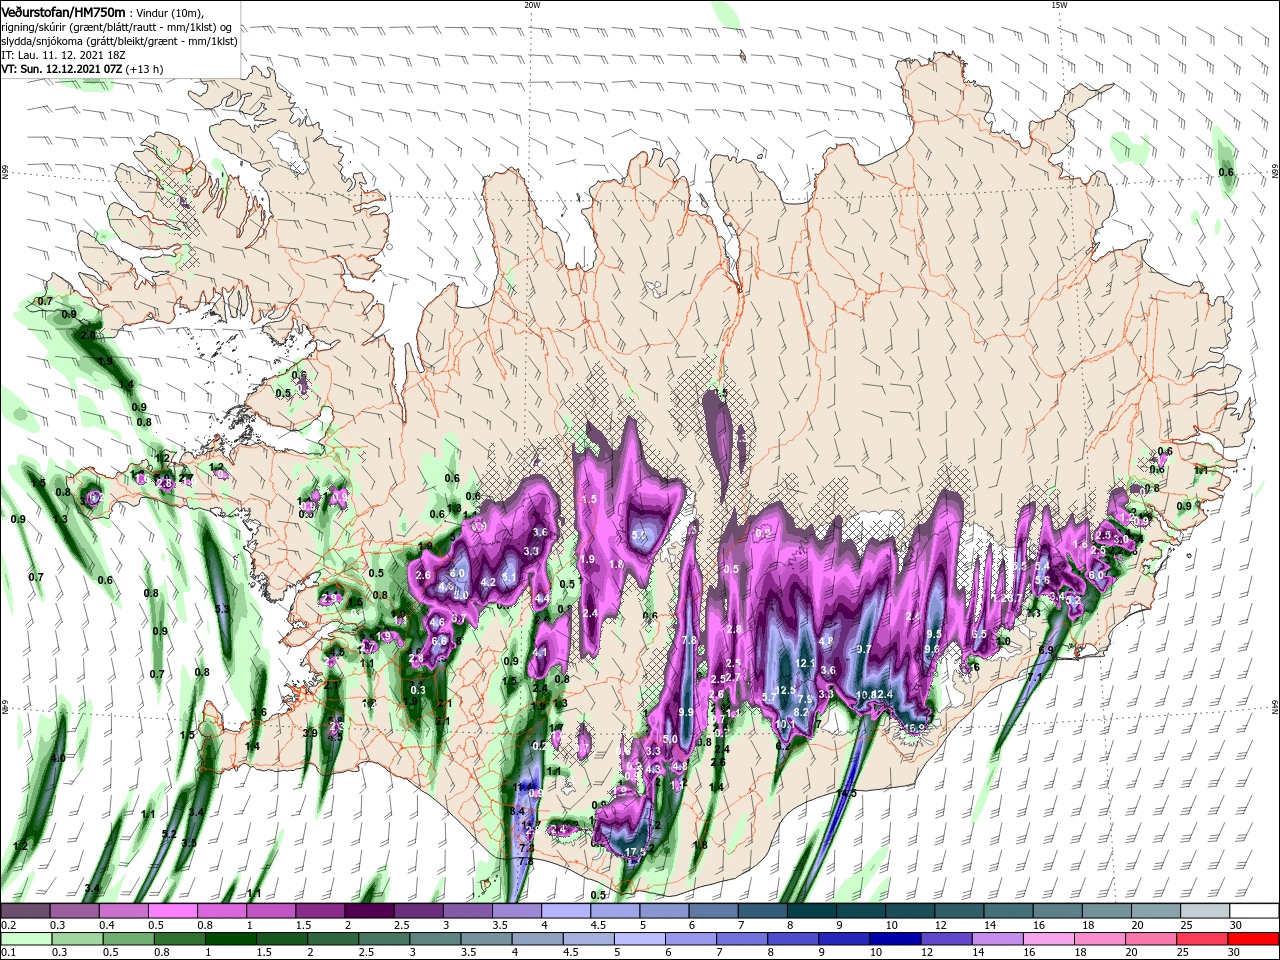Click the 'VT: Sun. 12.12.2021 07Z' valid time
The image size is (1280, 960).
click(x=61, y=69)
